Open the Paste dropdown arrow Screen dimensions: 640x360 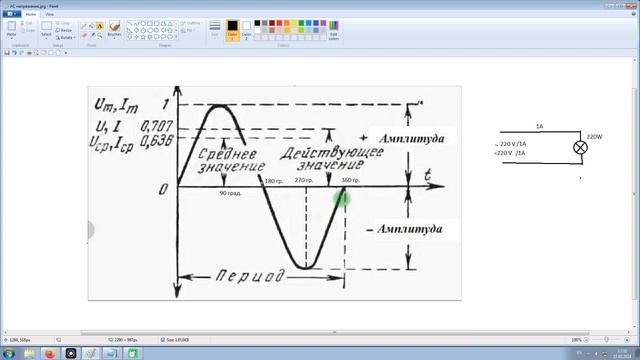pos(11,38)
